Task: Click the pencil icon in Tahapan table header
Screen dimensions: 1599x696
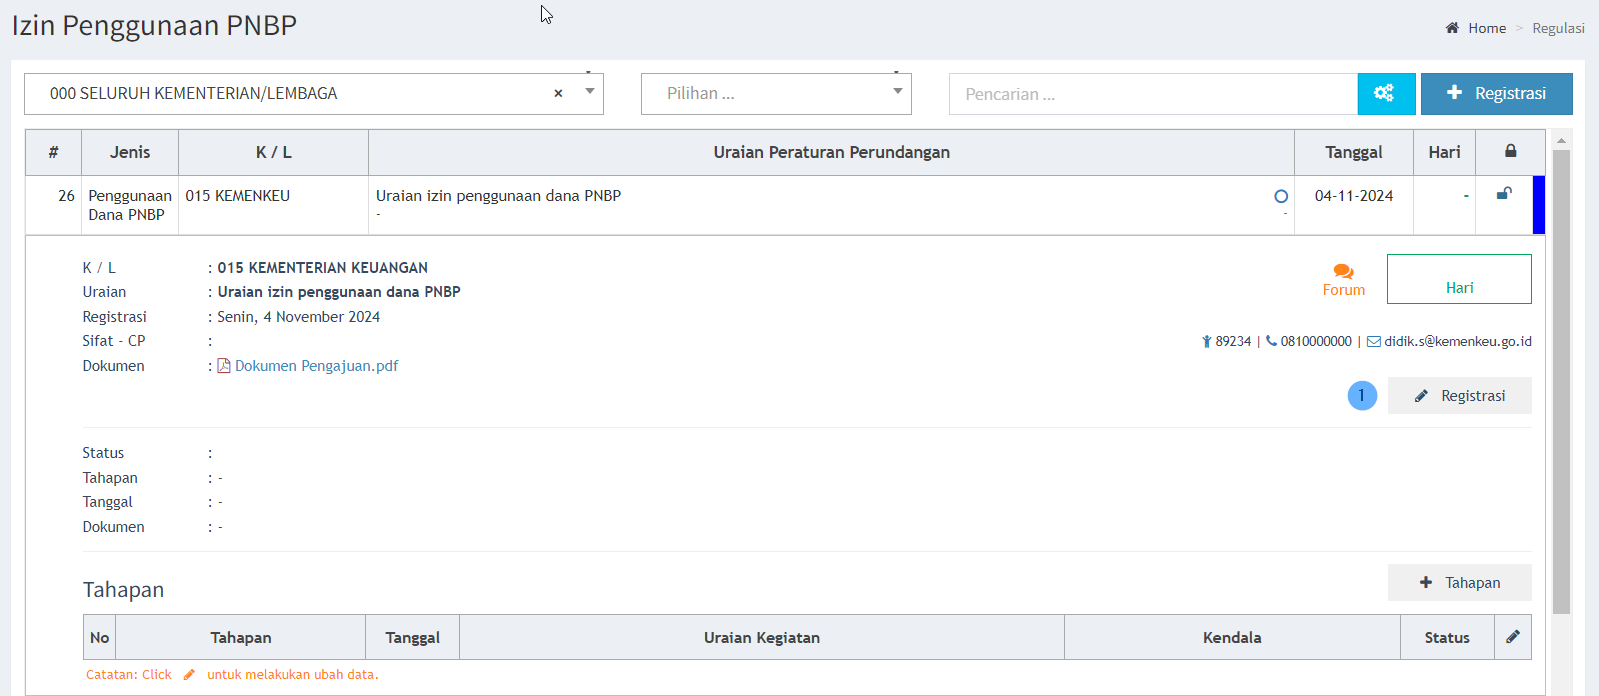Action: pyautogui.click(x=1512, y=637)
